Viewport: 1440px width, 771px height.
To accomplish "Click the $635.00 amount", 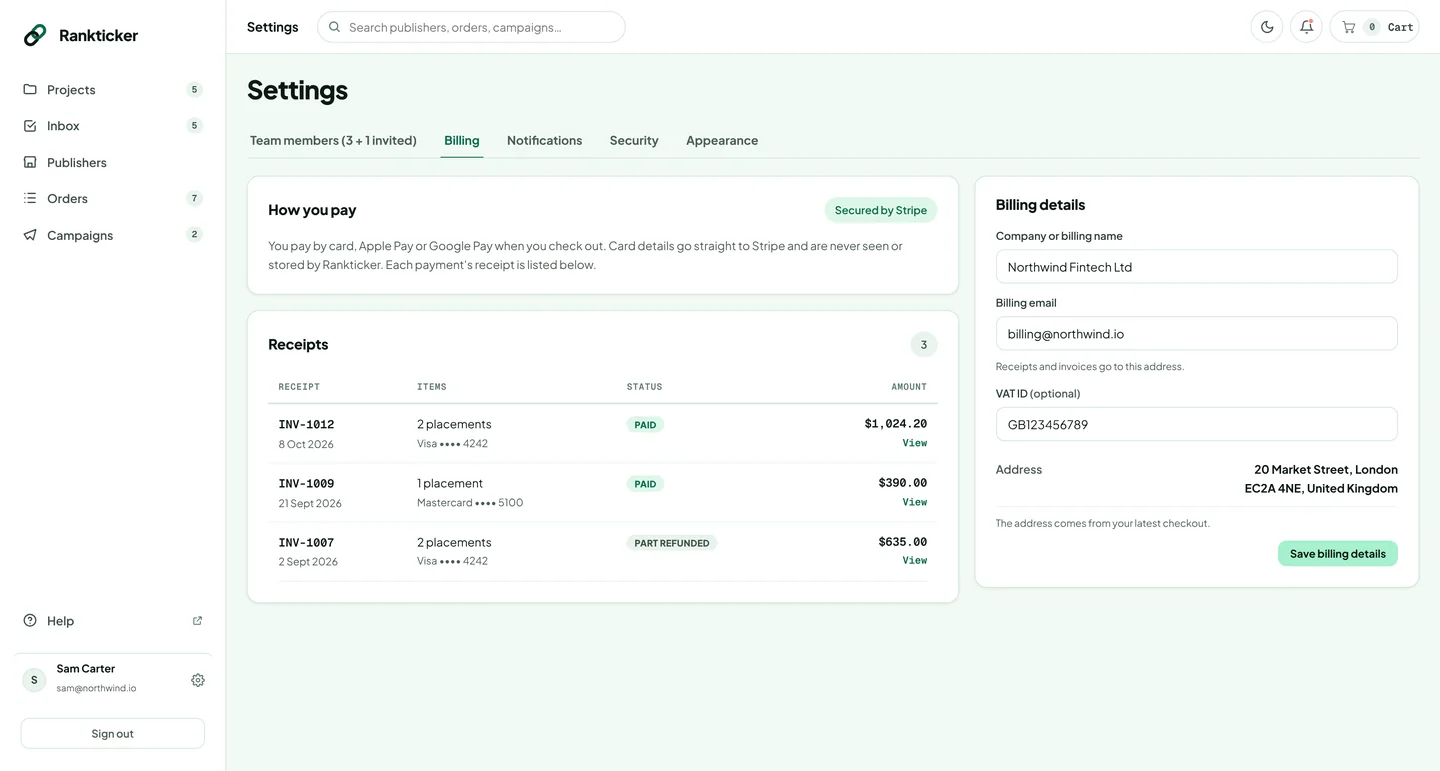I will [x=903, y=542].
